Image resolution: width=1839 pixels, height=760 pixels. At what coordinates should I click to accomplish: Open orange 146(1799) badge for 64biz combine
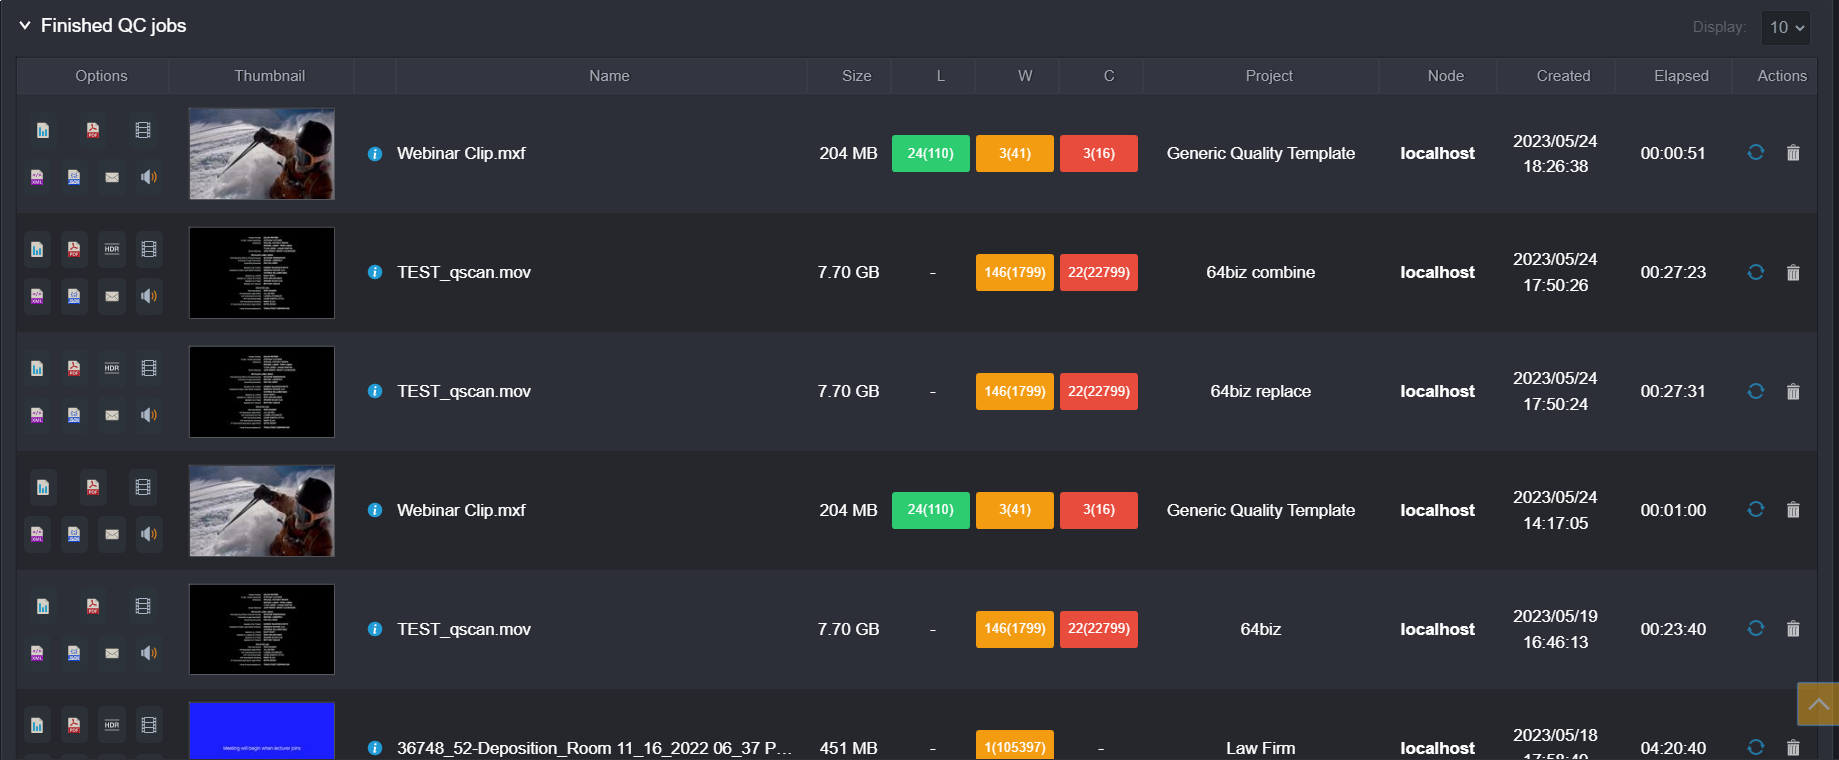pyautogui.click(x=1015, y=272)
